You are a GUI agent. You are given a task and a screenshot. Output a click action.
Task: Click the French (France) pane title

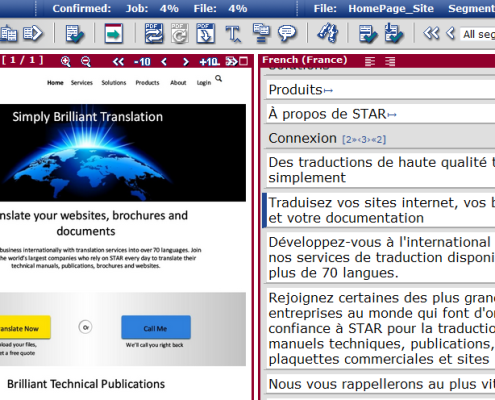304,60
